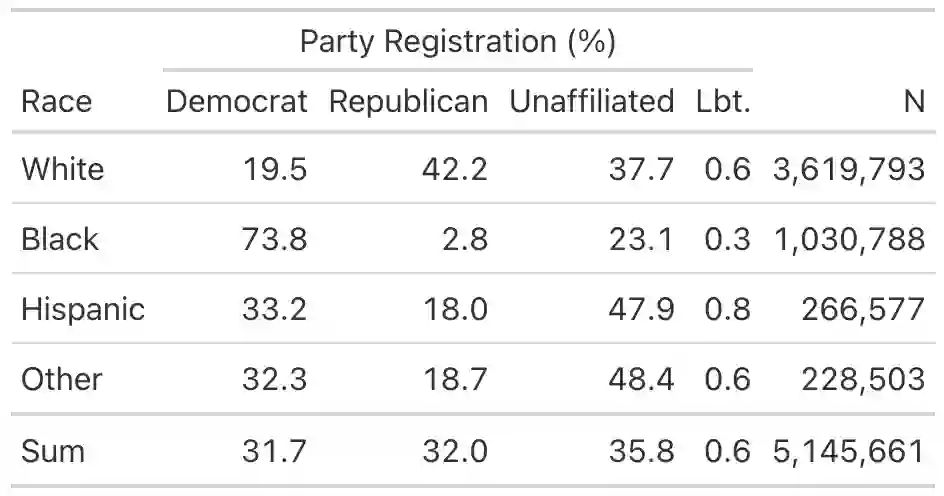This screenshot has height=496, width=944.
Task: Select the White row label
Action: click(x=62, y=168)
